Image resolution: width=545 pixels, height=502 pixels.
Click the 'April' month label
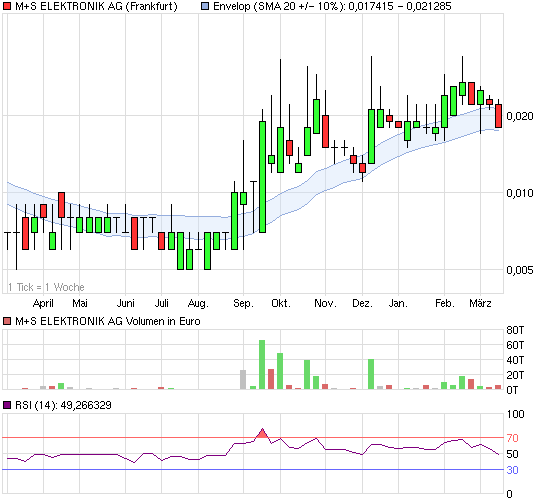[x=43, y=303]
